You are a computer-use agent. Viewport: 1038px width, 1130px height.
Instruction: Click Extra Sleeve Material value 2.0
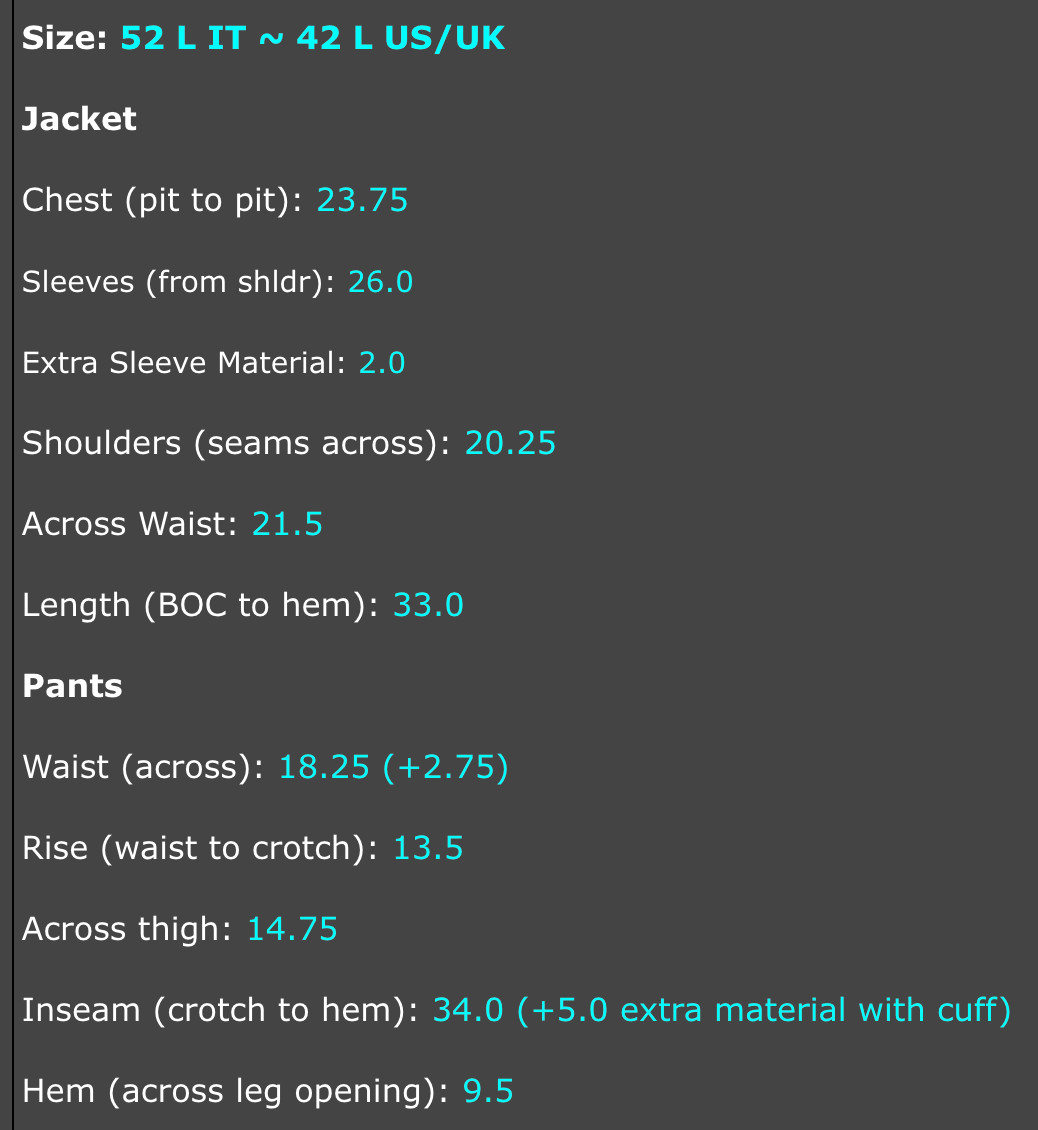[x=382, y=362]
